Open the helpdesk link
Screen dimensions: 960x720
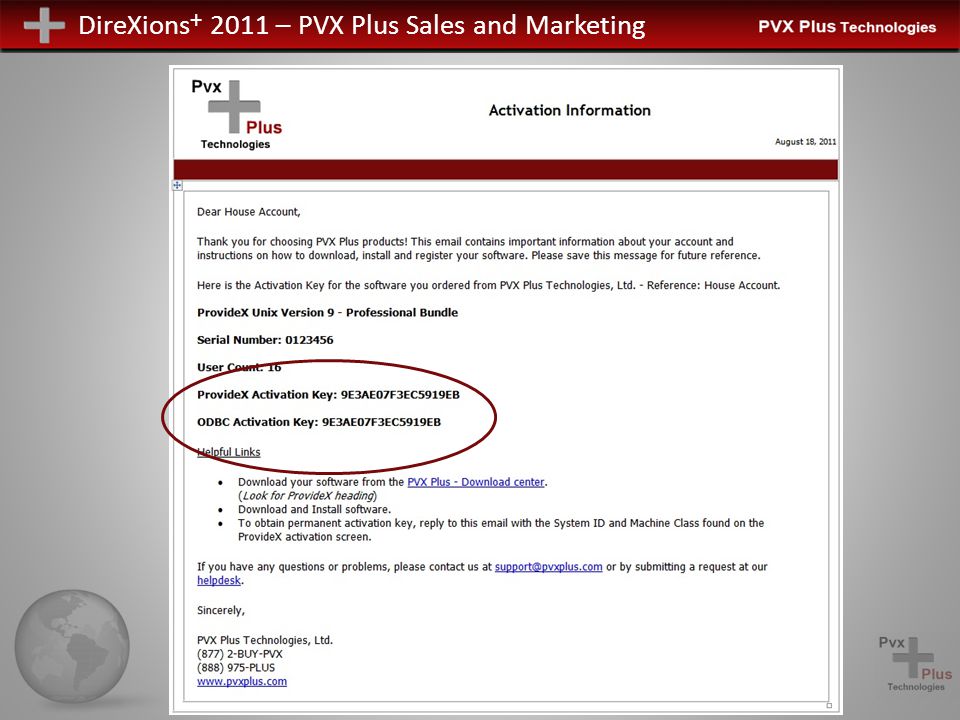[219, 580]
